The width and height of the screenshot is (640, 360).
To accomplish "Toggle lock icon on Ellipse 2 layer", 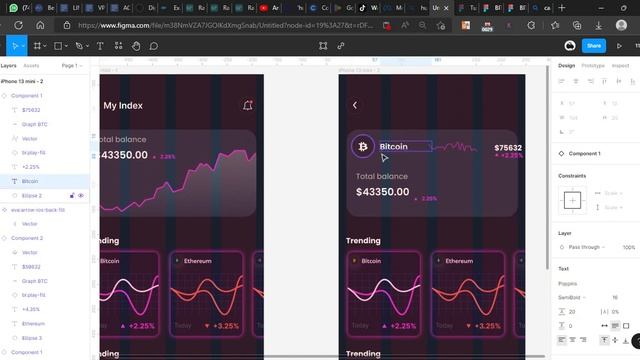I will point(72,196).
